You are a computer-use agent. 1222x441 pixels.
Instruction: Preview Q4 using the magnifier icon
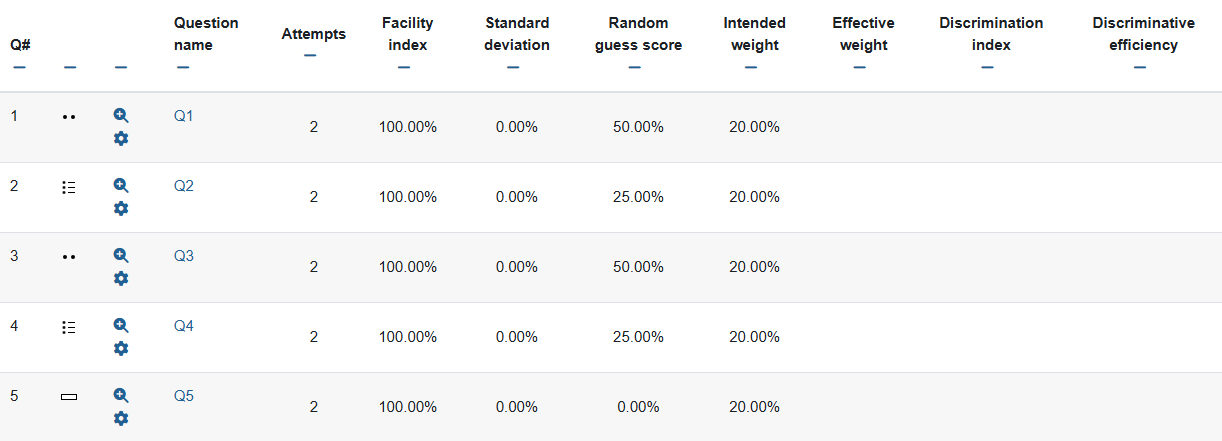121,326
